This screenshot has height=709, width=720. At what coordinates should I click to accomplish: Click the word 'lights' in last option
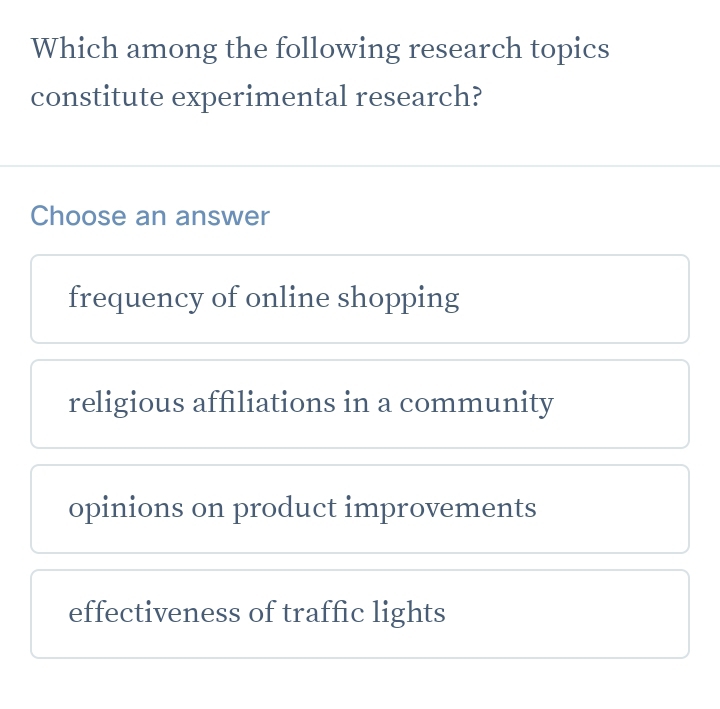[408, 613]
